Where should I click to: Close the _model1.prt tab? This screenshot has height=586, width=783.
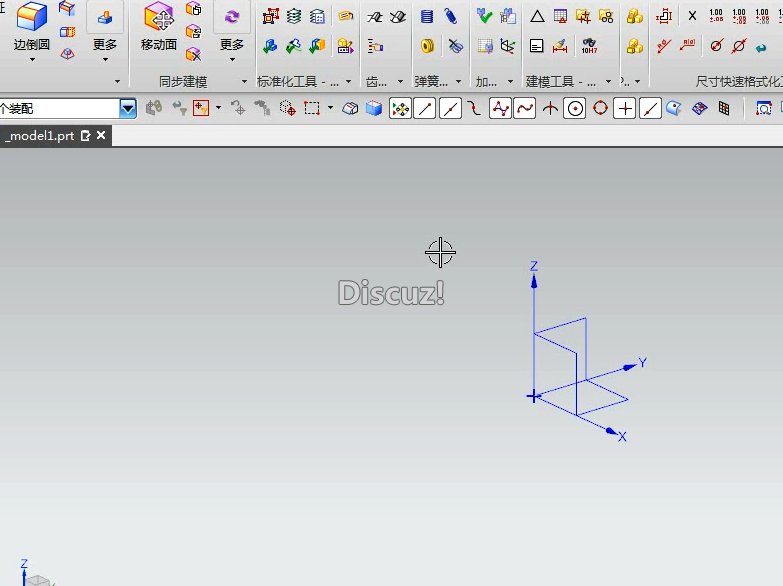pyautogui.click(x=101, y=135)
